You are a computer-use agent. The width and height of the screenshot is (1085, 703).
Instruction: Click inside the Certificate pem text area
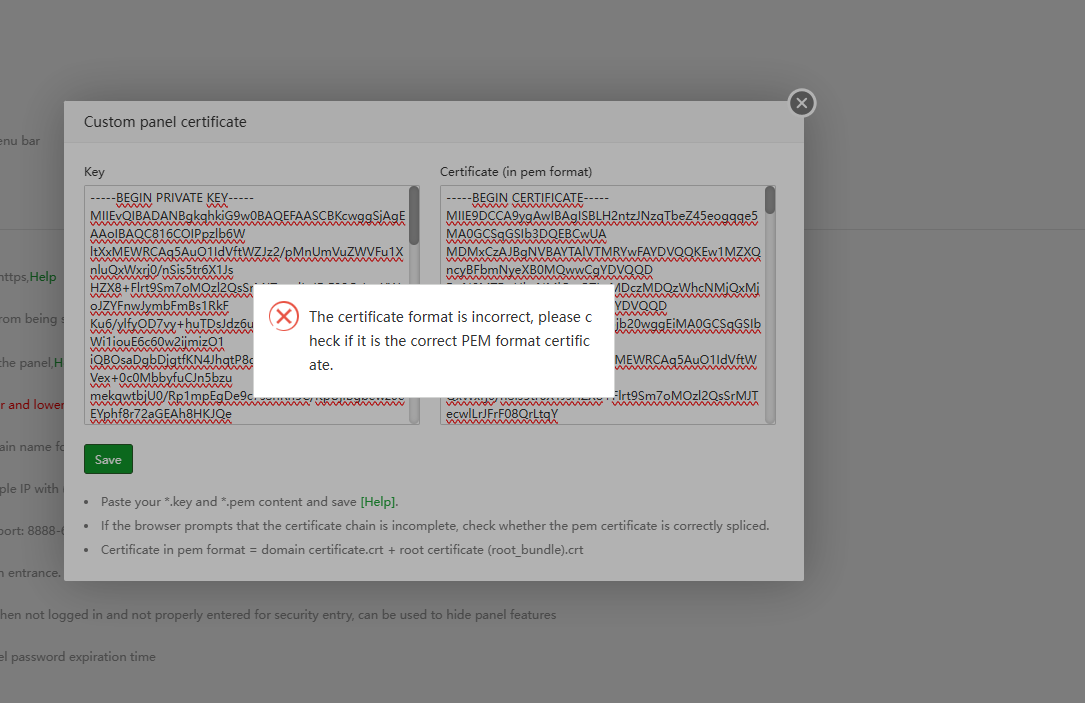click(x=608, y=304)
